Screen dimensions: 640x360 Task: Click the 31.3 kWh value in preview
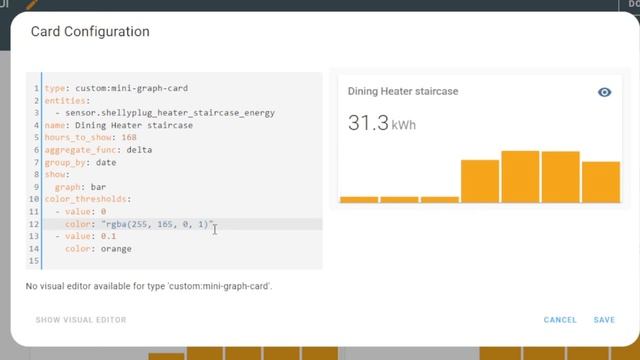point(382,123)
